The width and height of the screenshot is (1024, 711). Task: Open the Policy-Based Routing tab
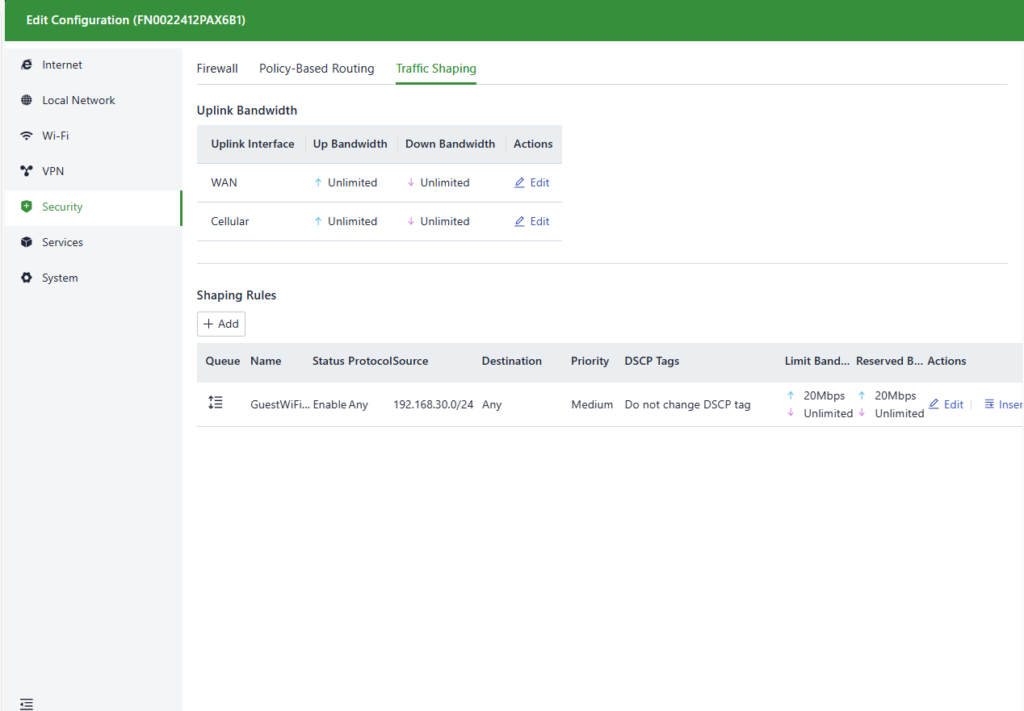click(x=316, y=69)
